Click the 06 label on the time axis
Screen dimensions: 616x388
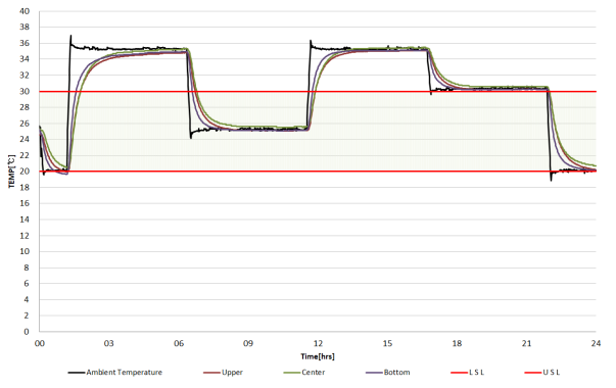point(179,344)
